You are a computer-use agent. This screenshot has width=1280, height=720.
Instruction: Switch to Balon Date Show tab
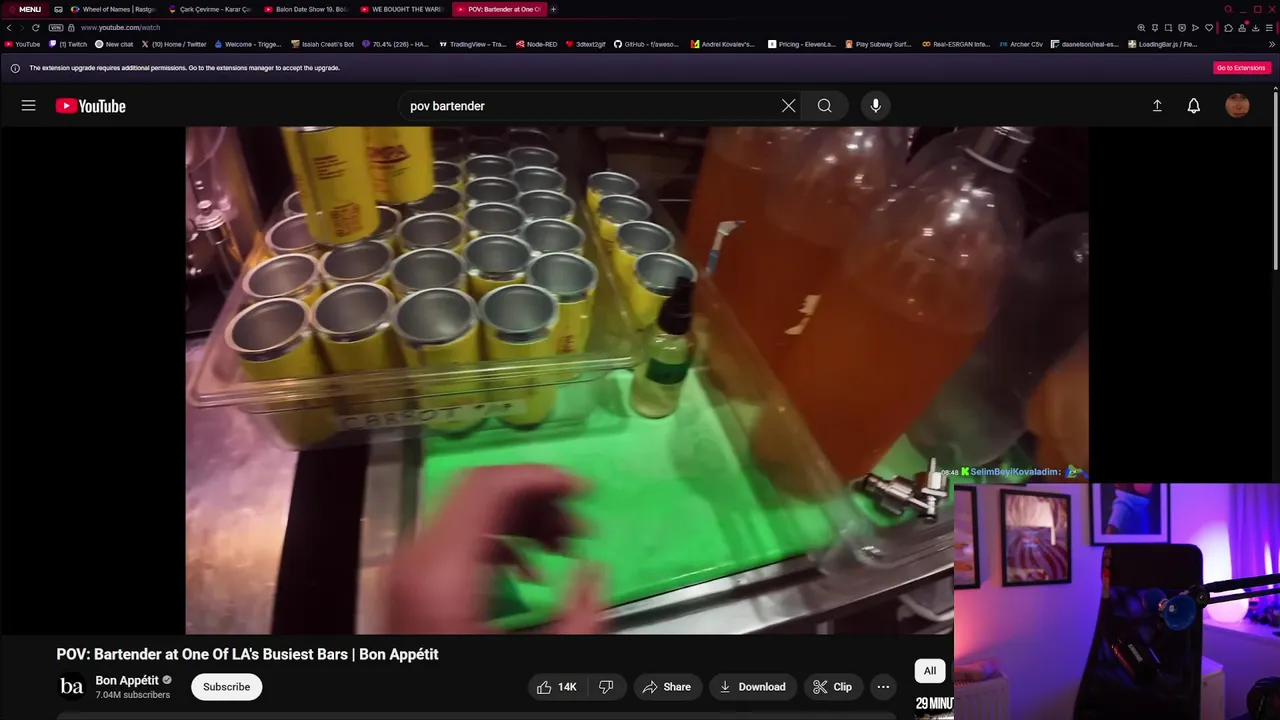point(305,9)
